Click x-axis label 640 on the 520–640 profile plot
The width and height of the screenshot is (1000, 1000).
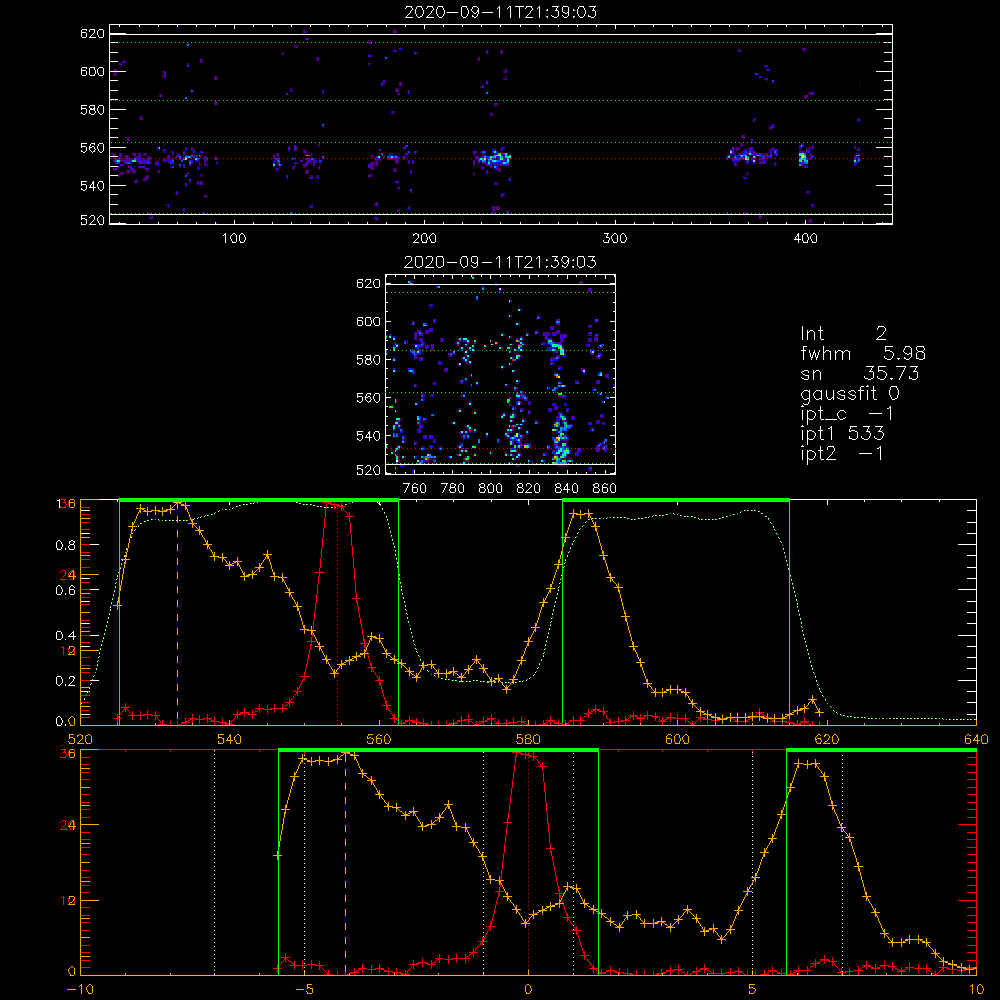(x=976, y=740)
